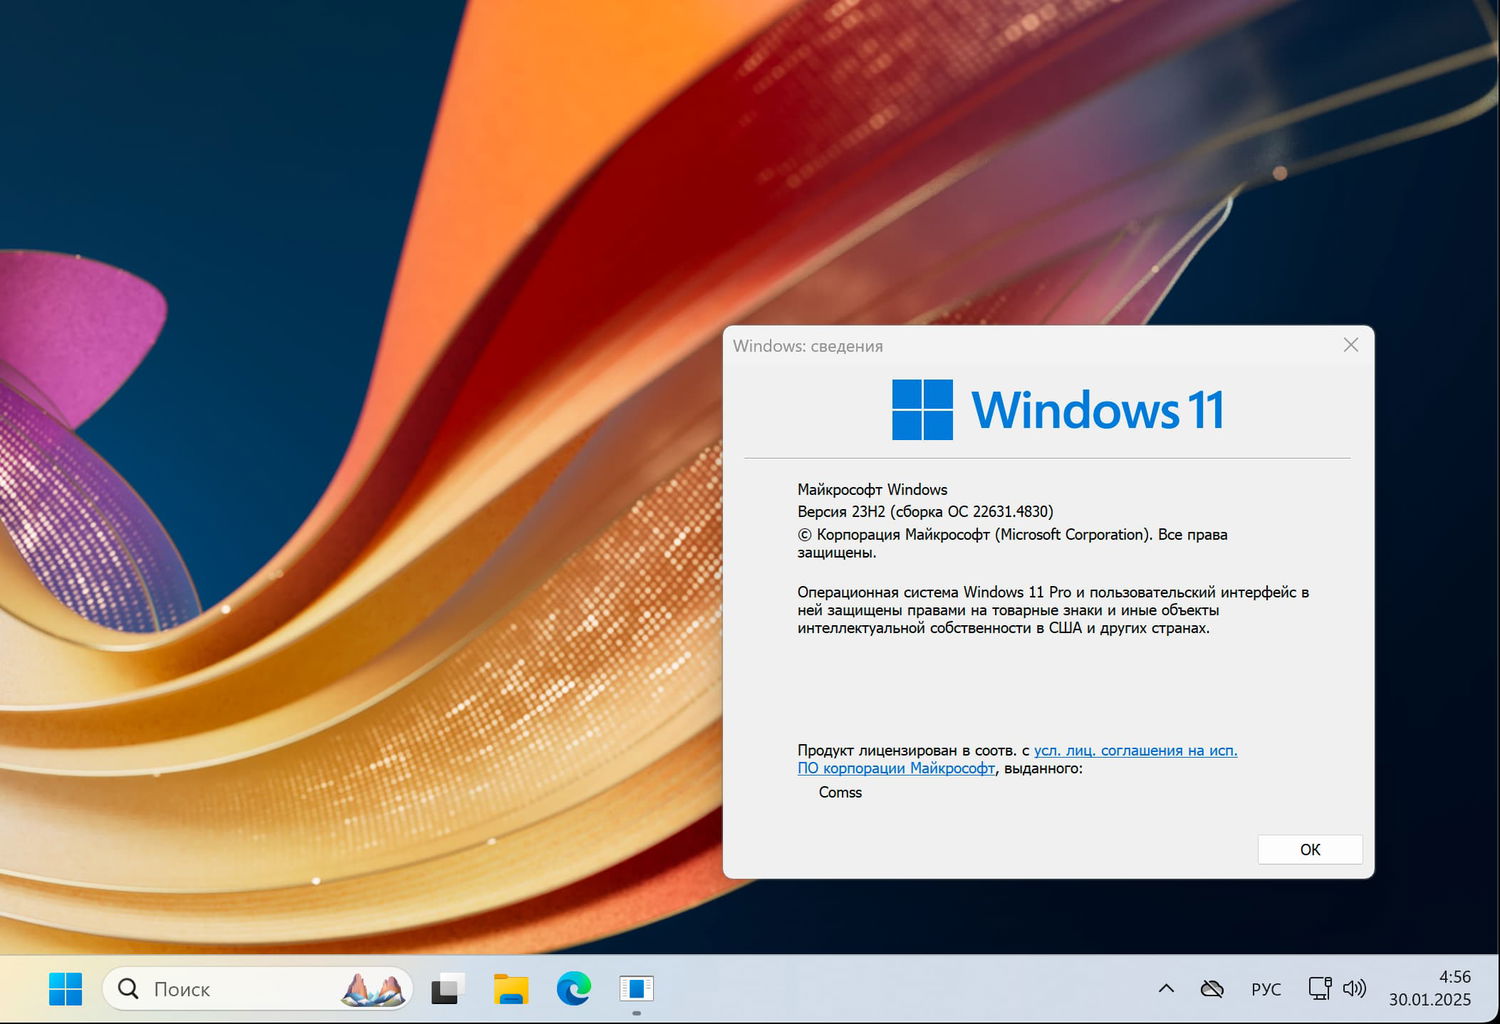The height and width of the screenshot is (1024, 1500).
Task: Open network settings via the tray icon
Action: coord(1318,988)
